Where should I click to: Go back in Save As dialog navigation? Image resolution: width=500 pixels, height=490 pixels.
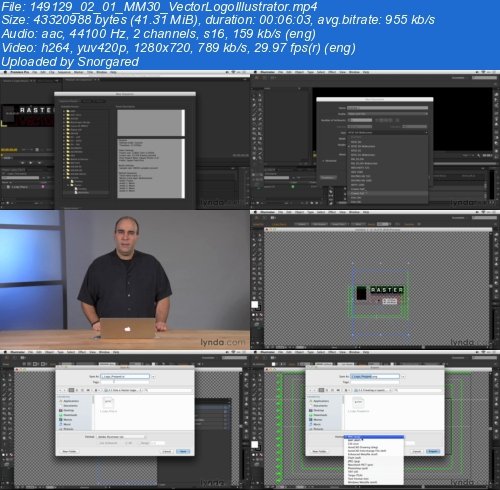(x=60, y=390)
